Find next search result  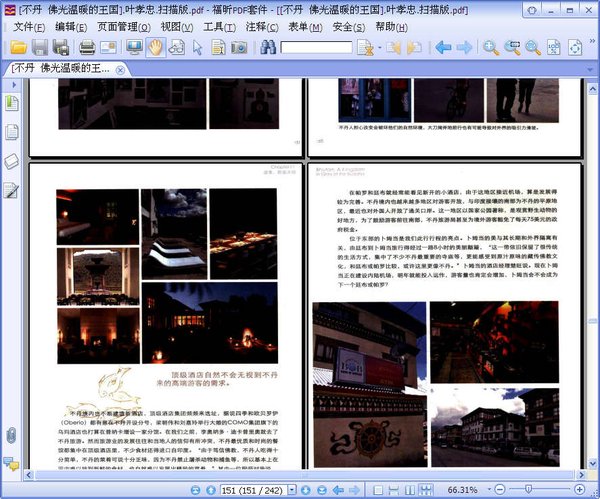click(x=414, y=47)
